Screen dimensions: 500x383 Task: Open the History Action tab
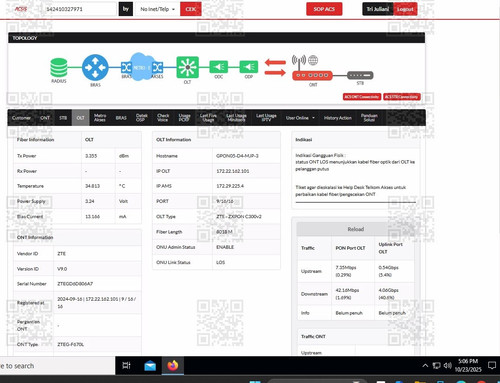click(x=338, y=118)
